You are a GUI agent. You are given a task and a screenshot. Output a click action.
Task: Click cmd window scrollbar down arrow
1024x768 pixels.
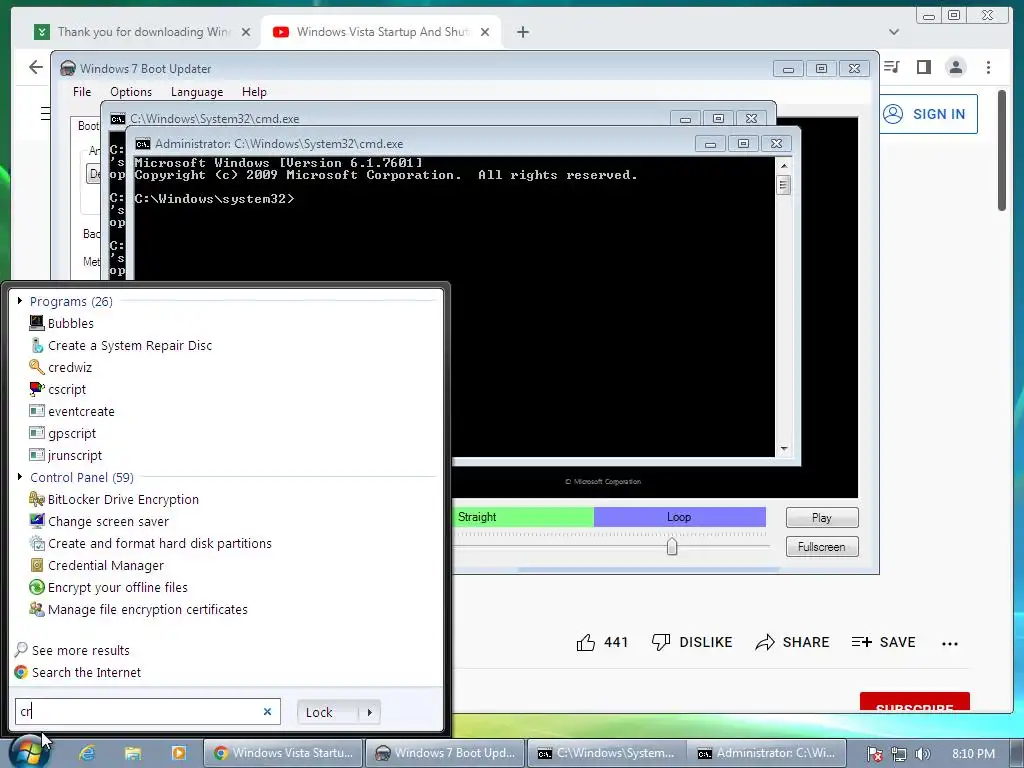[x=784, y=449]
